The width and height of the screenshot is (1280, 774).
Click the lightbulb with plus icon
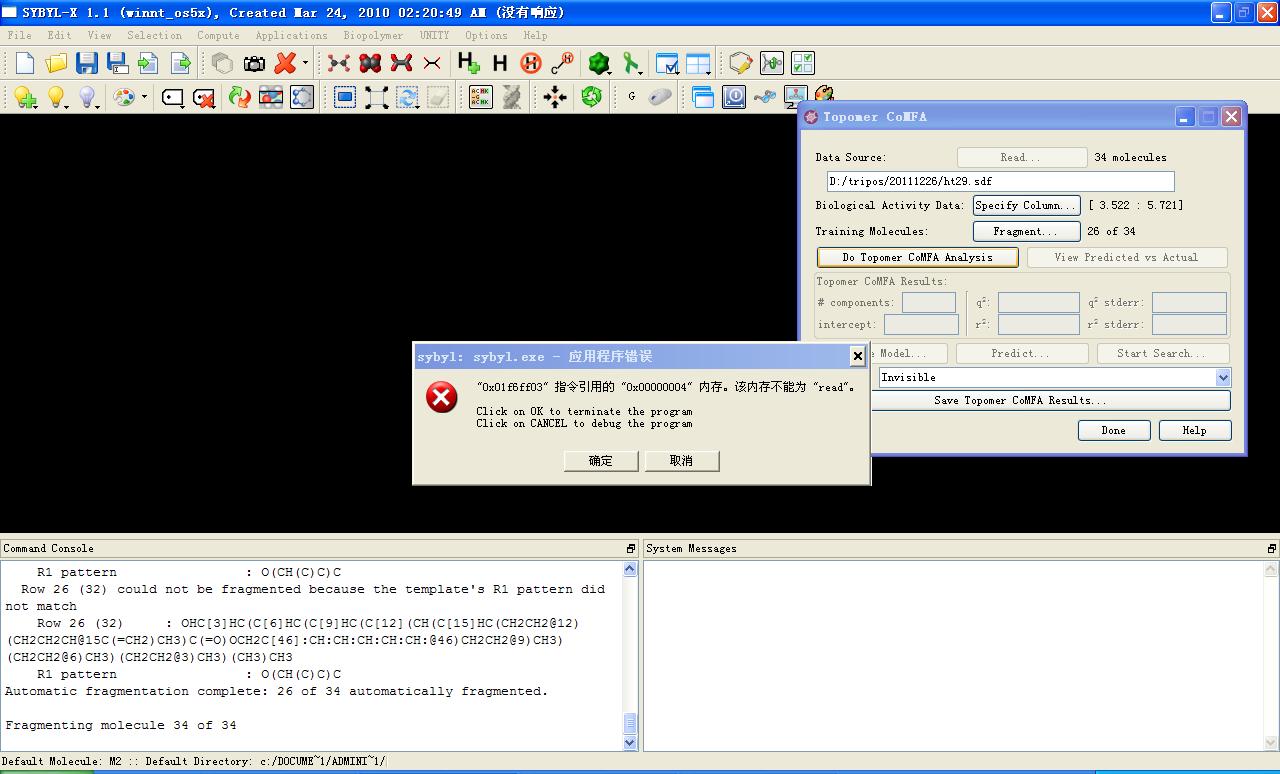pyautogui.click(x=25, y=97)
